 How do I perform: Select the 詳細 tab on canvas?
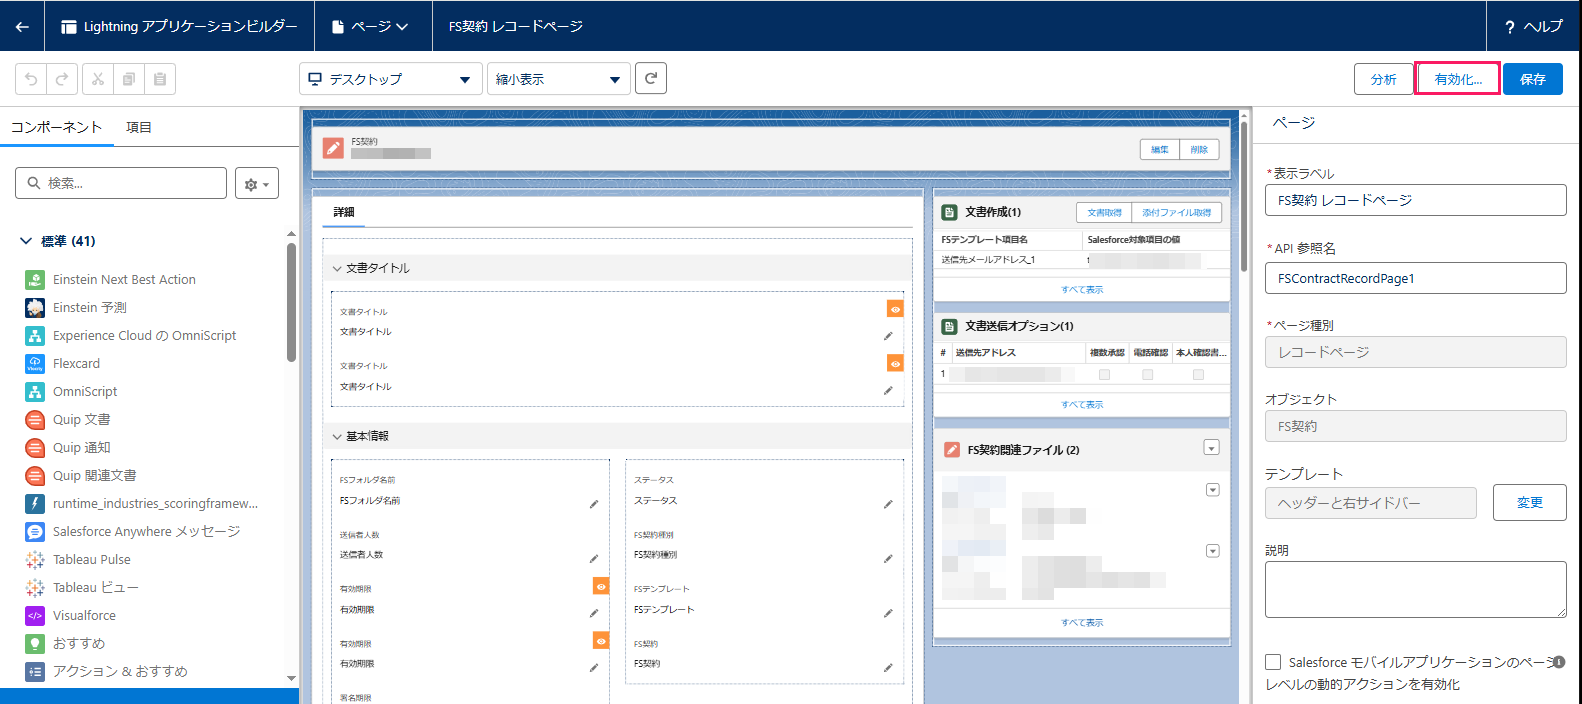[x=344, y=212]
